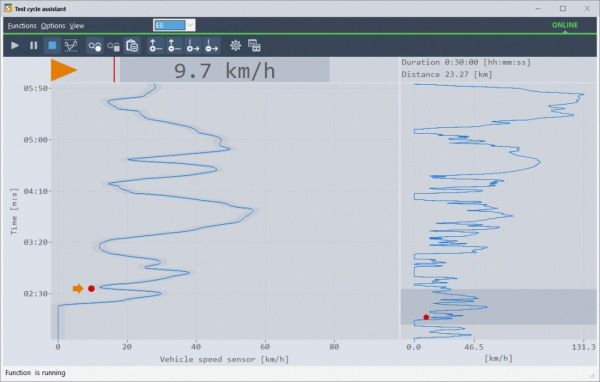Screen dimensions: 600x382
Task: Click the red marker dot in overview chart
Action: tap(426, 317)
